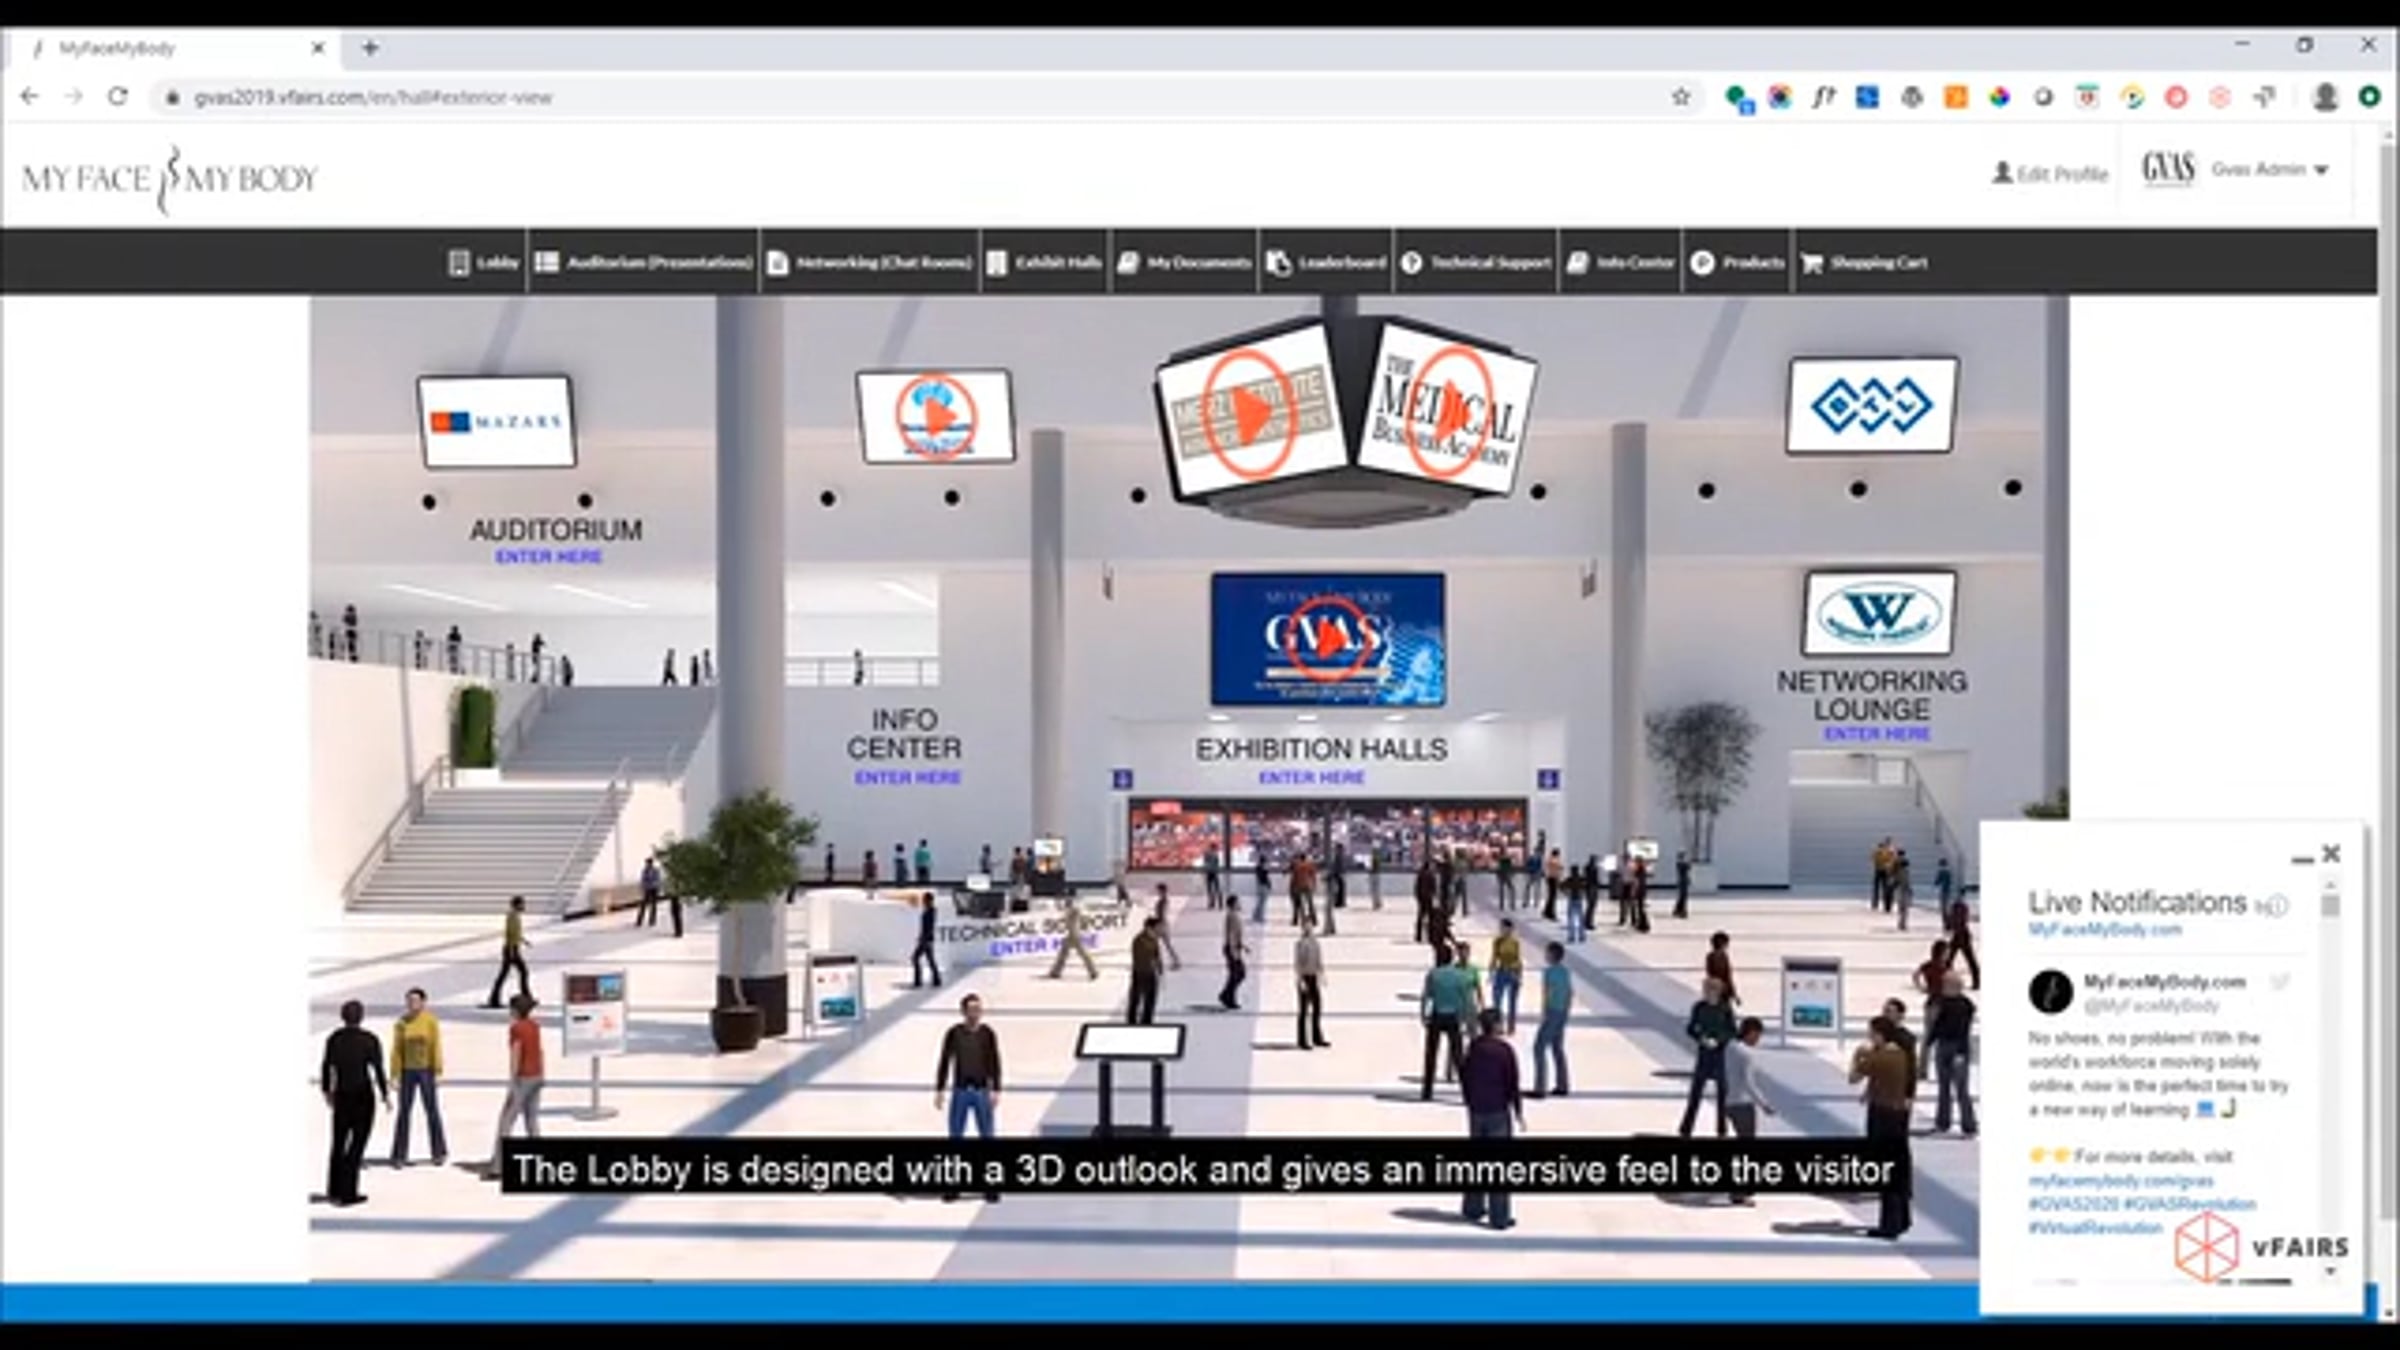
Task: Bookmark the page with the star icon
Action: (1681, 97)
